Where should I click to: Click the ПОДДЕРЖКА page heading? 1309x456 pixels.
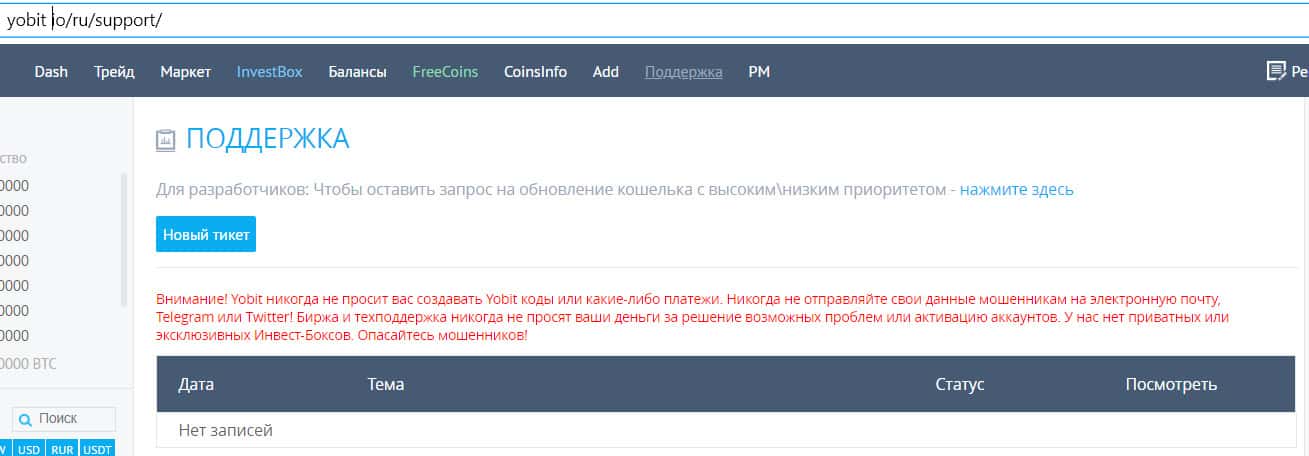267,140
